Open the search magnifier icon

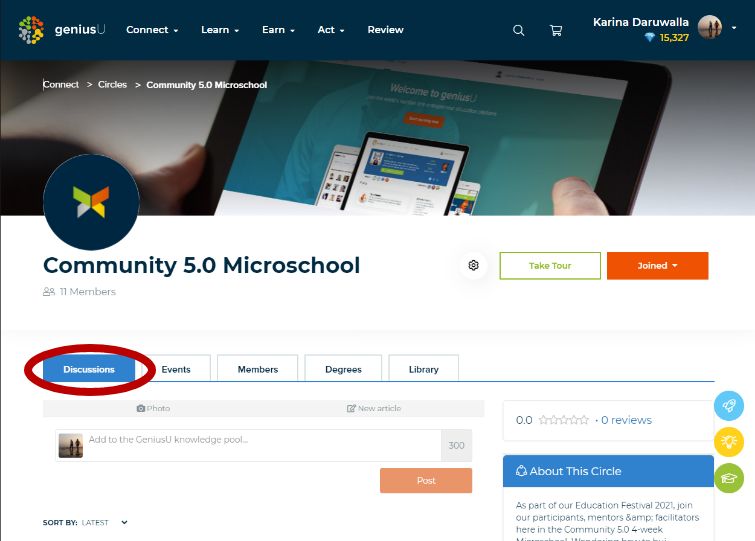518,30
